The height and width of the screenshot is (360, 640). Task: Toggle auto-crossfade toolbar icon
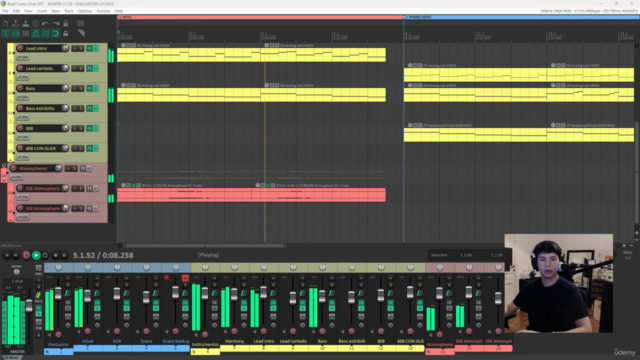[x=6, y=33]
